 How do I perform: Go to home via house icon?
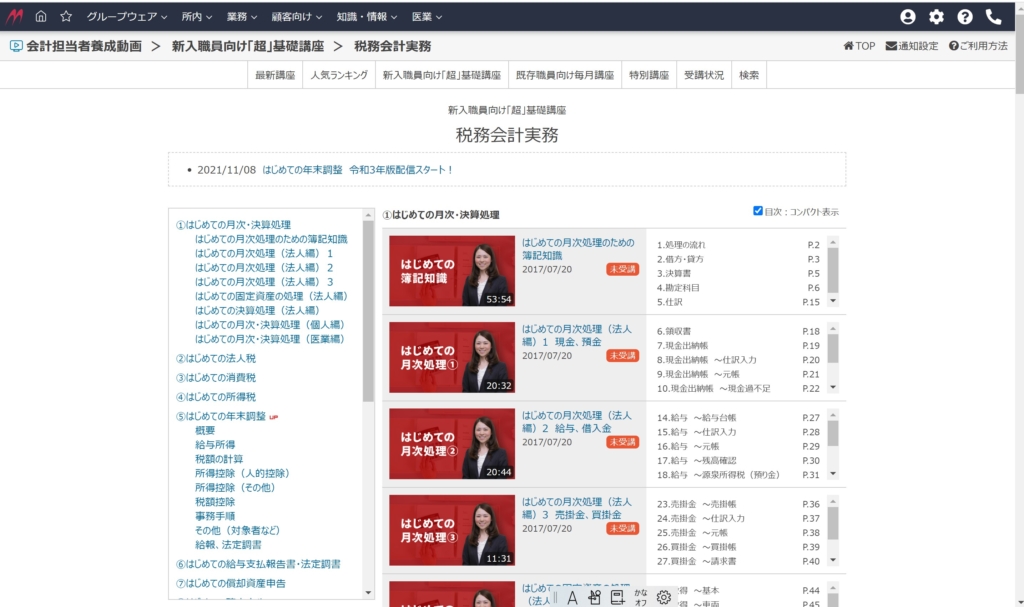point(41,16)
